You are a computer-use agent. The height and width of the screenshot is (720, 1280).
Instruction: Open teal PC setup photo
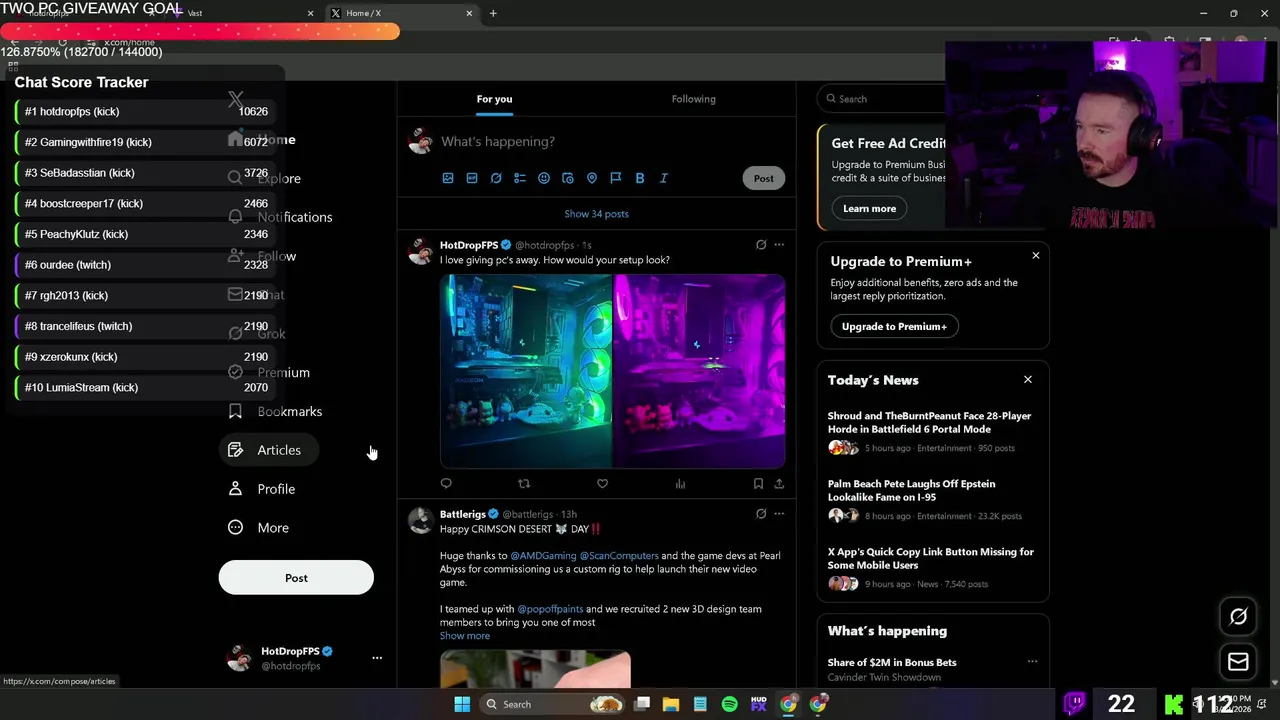(x=526, y=371)
